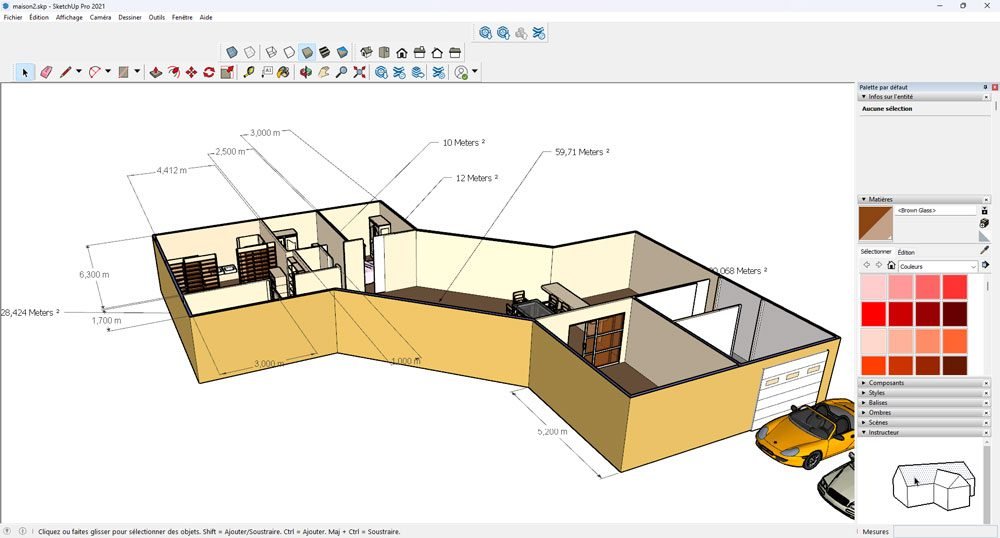Switch to the Édition materials tab
1000x538 pixels.
click(x=906, y=252)
